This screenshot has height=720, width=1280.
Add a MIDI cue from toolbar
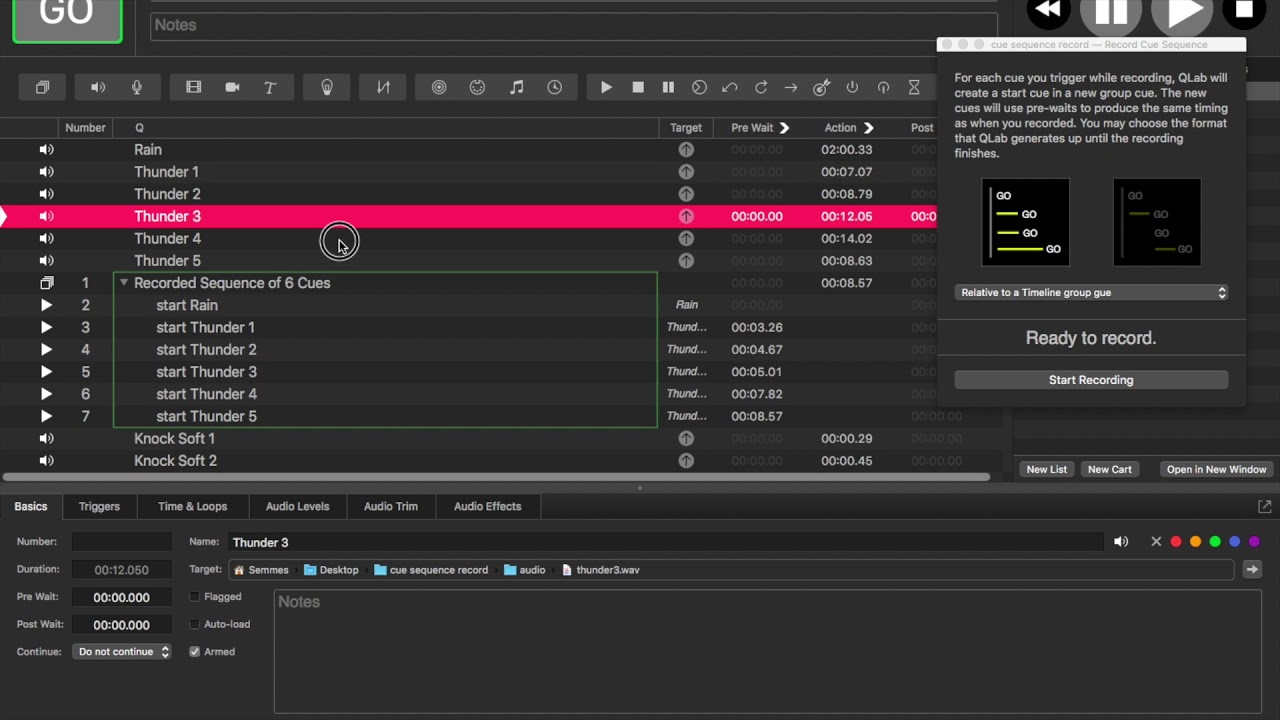click(x=477, y=88)
